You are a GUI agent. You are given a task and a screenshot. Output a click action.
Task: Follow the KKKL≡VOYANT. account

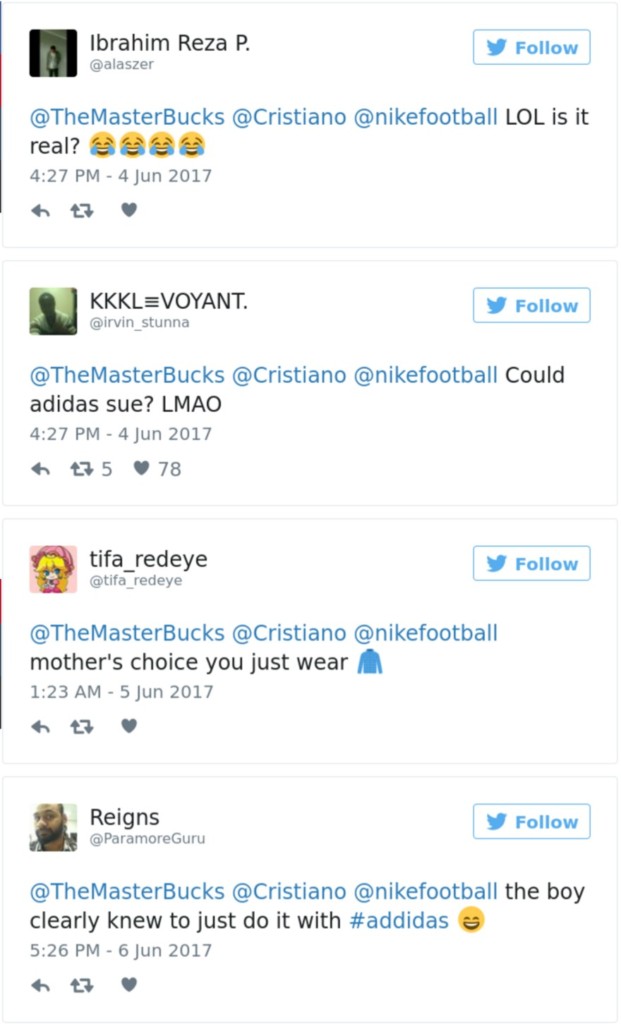point(531,305)
